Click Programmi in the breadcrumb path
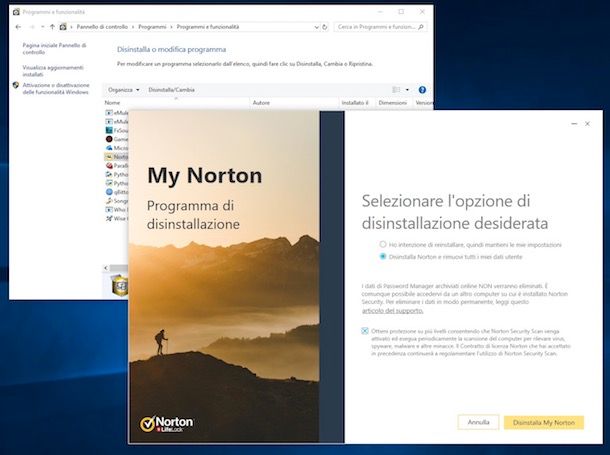Image resolution: width=610 pixels, height=455 pixels. (x=152, y=27)
